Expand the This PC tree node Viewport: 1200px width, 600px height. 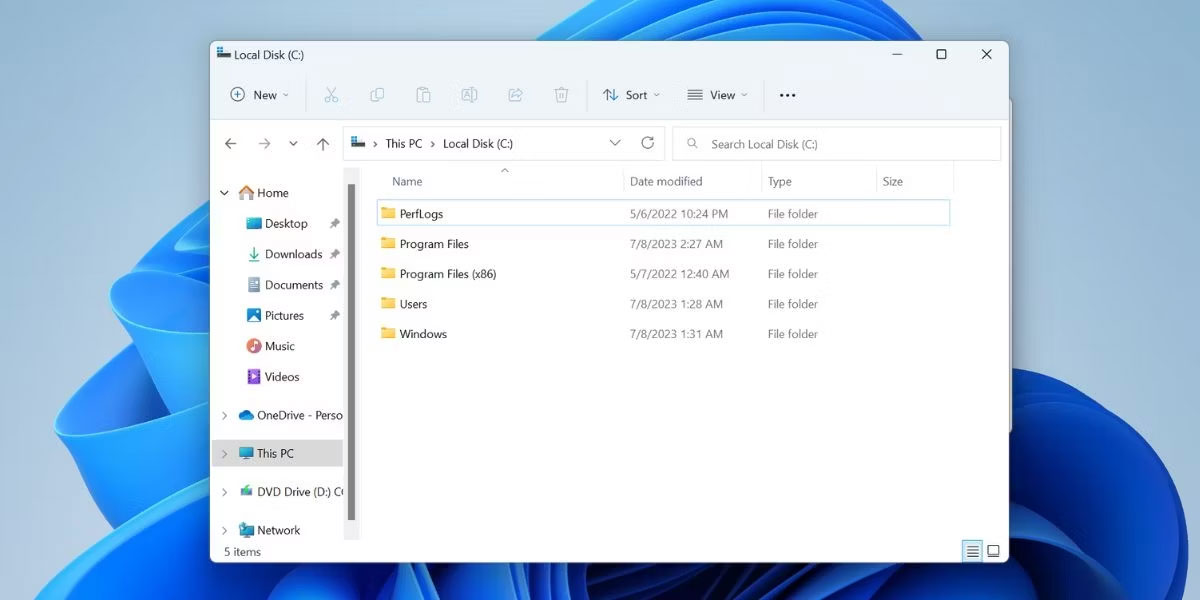tap(224, 454)
